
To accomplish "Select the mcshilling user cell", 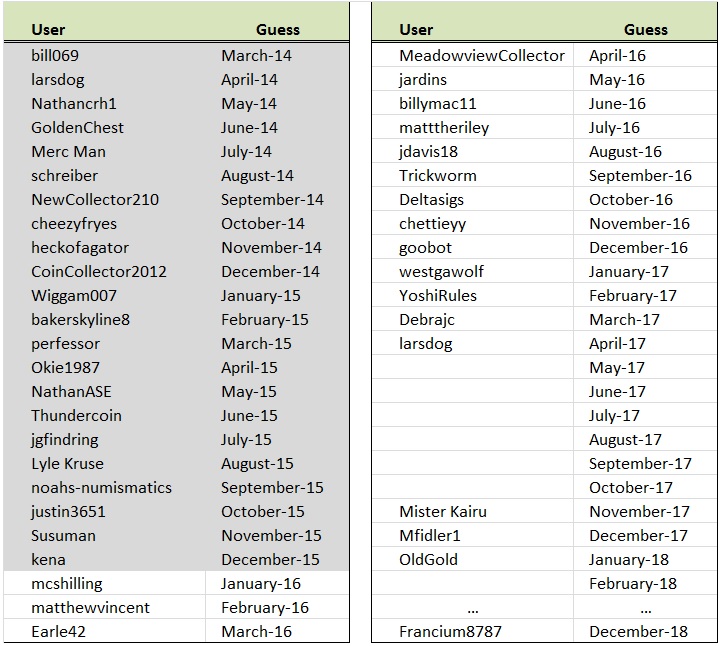I will click(x=105, y=584).
